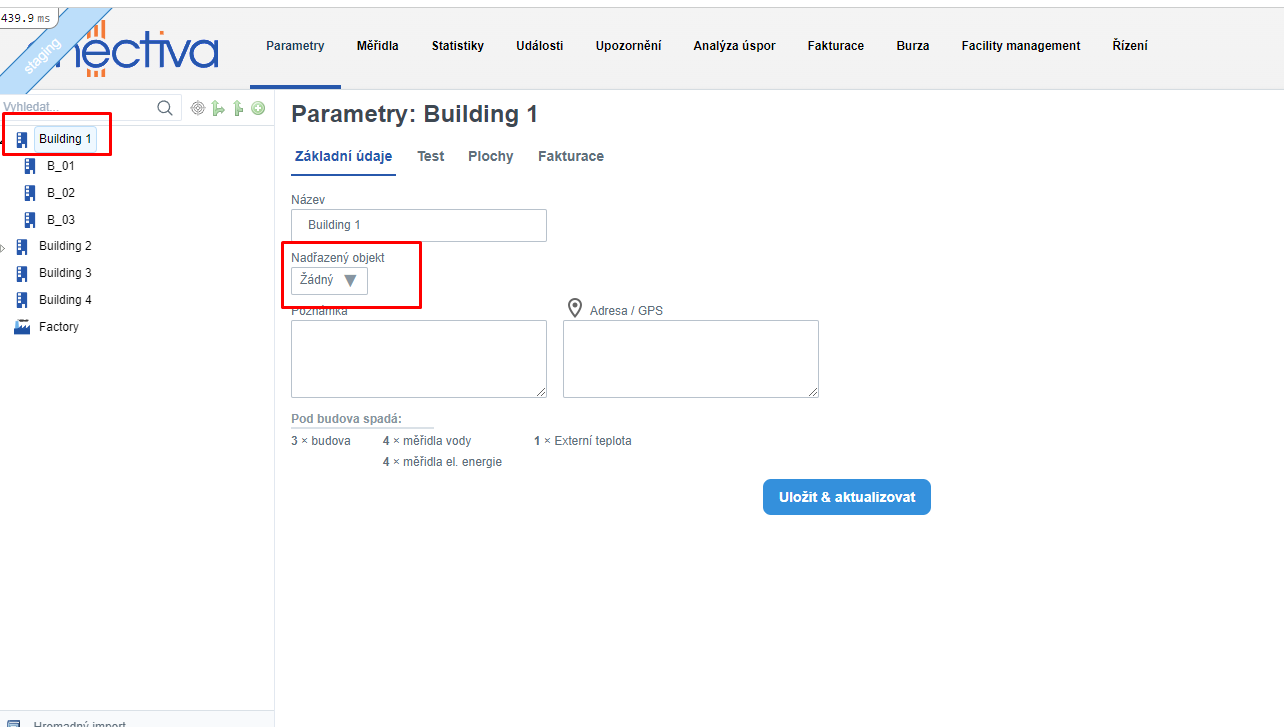This screenshot has height=727, width=1284.
Task: Click the green branching arrow icon
Action: (217, 108)
